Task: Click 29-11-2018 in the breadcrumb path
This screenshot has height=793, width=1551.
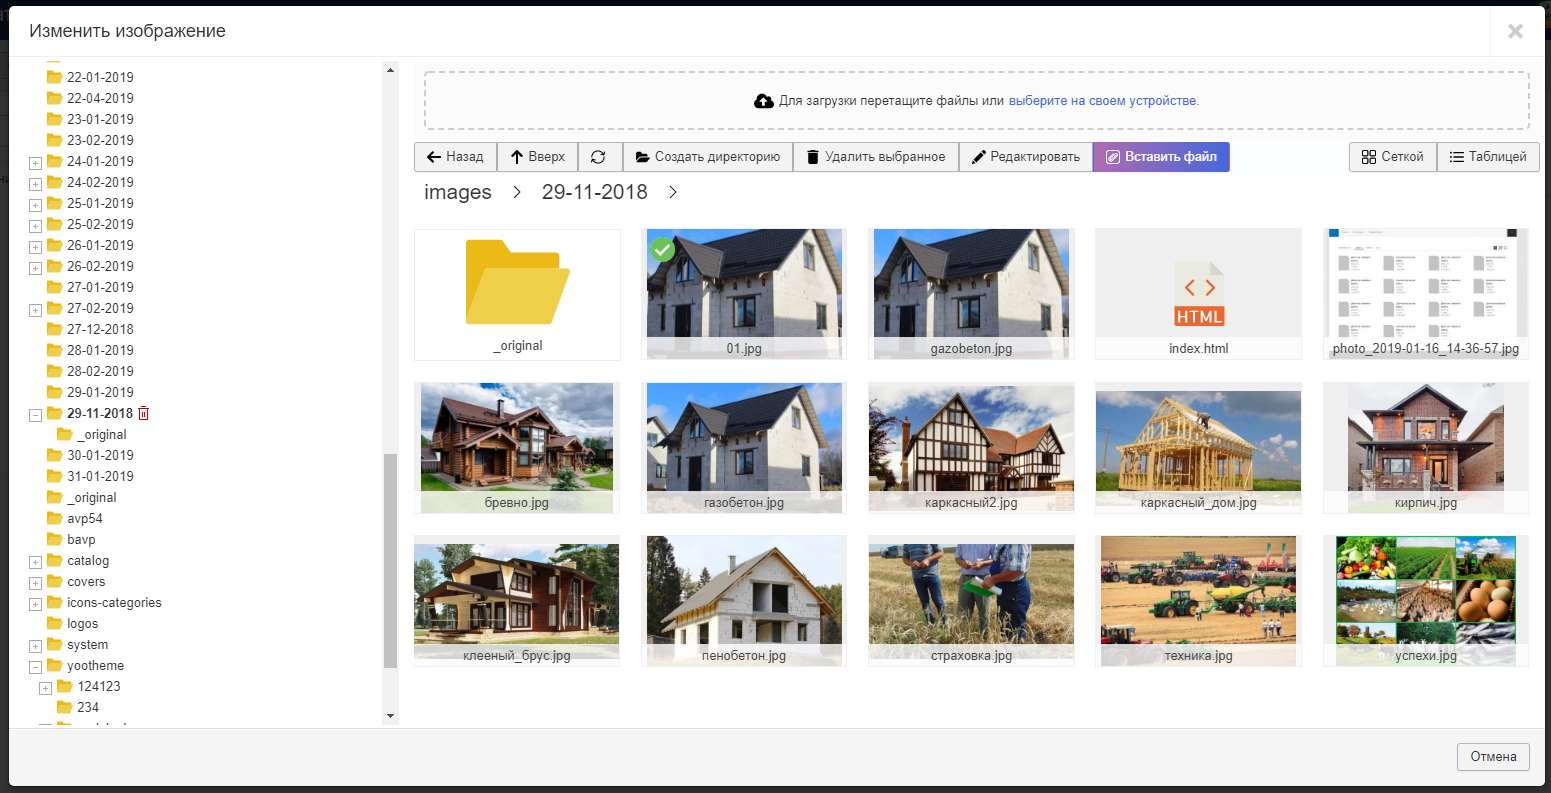Action: click(x=595, y=192)
